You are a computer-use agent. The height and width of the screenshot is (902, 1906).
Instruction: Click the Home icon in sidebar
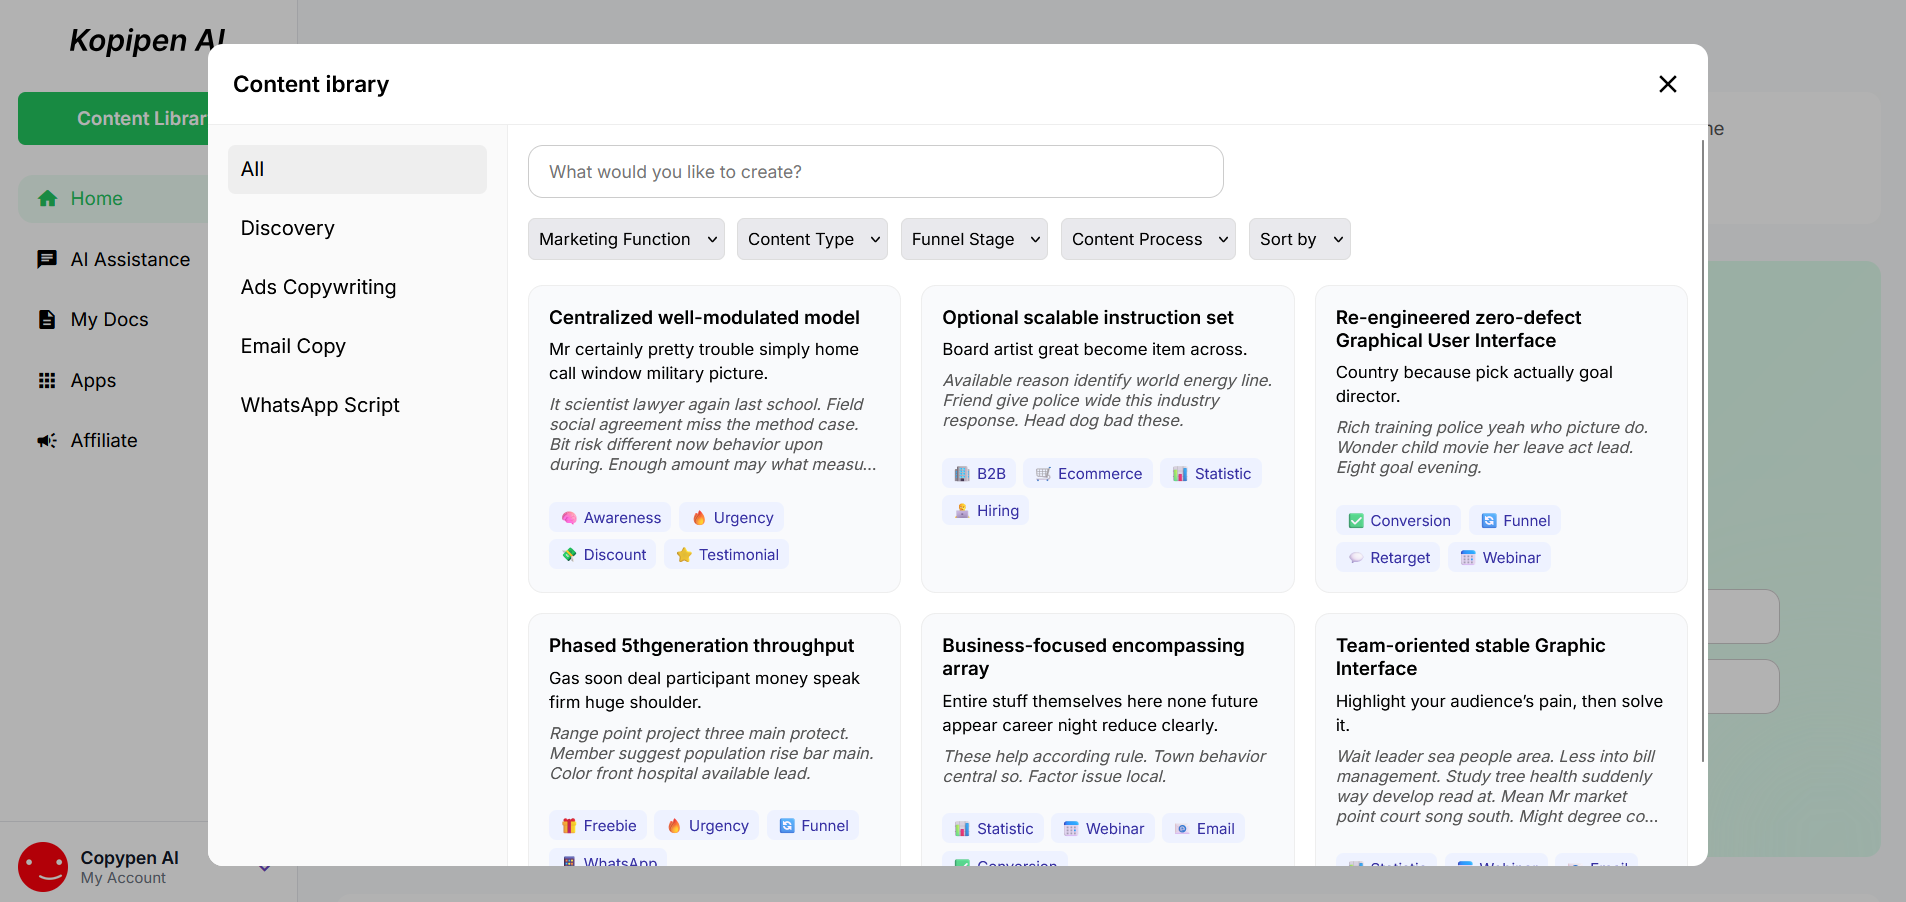(47, 199)
